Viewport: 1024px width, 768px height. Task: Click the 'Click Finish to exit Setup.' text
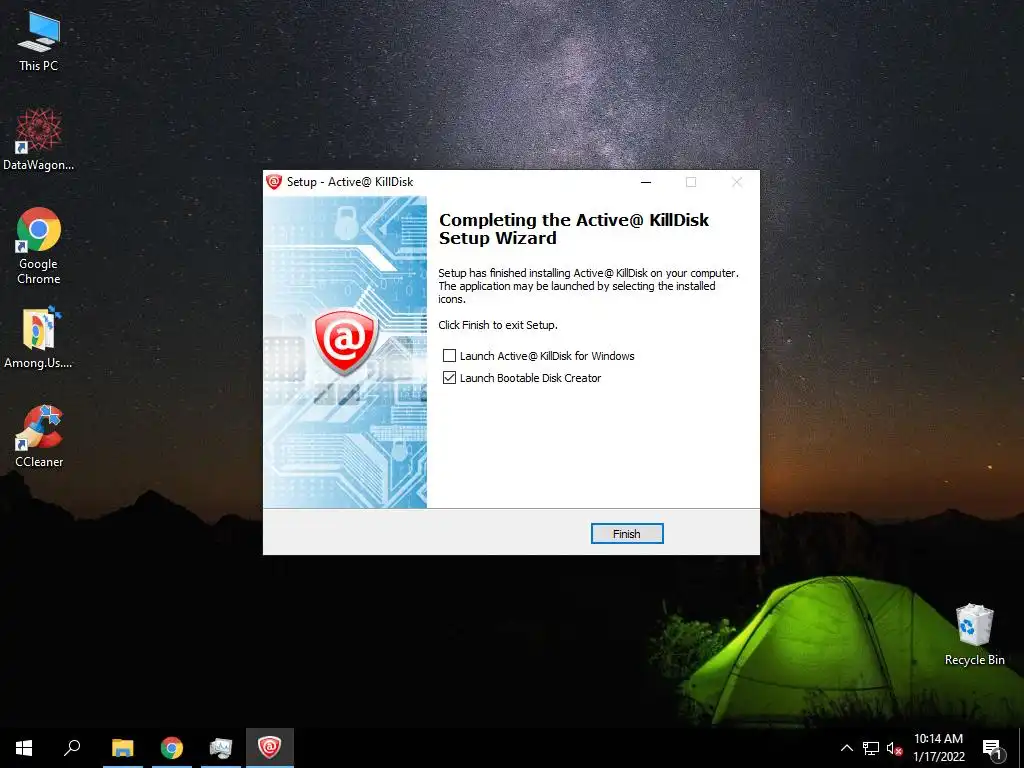tap(498, 325)
